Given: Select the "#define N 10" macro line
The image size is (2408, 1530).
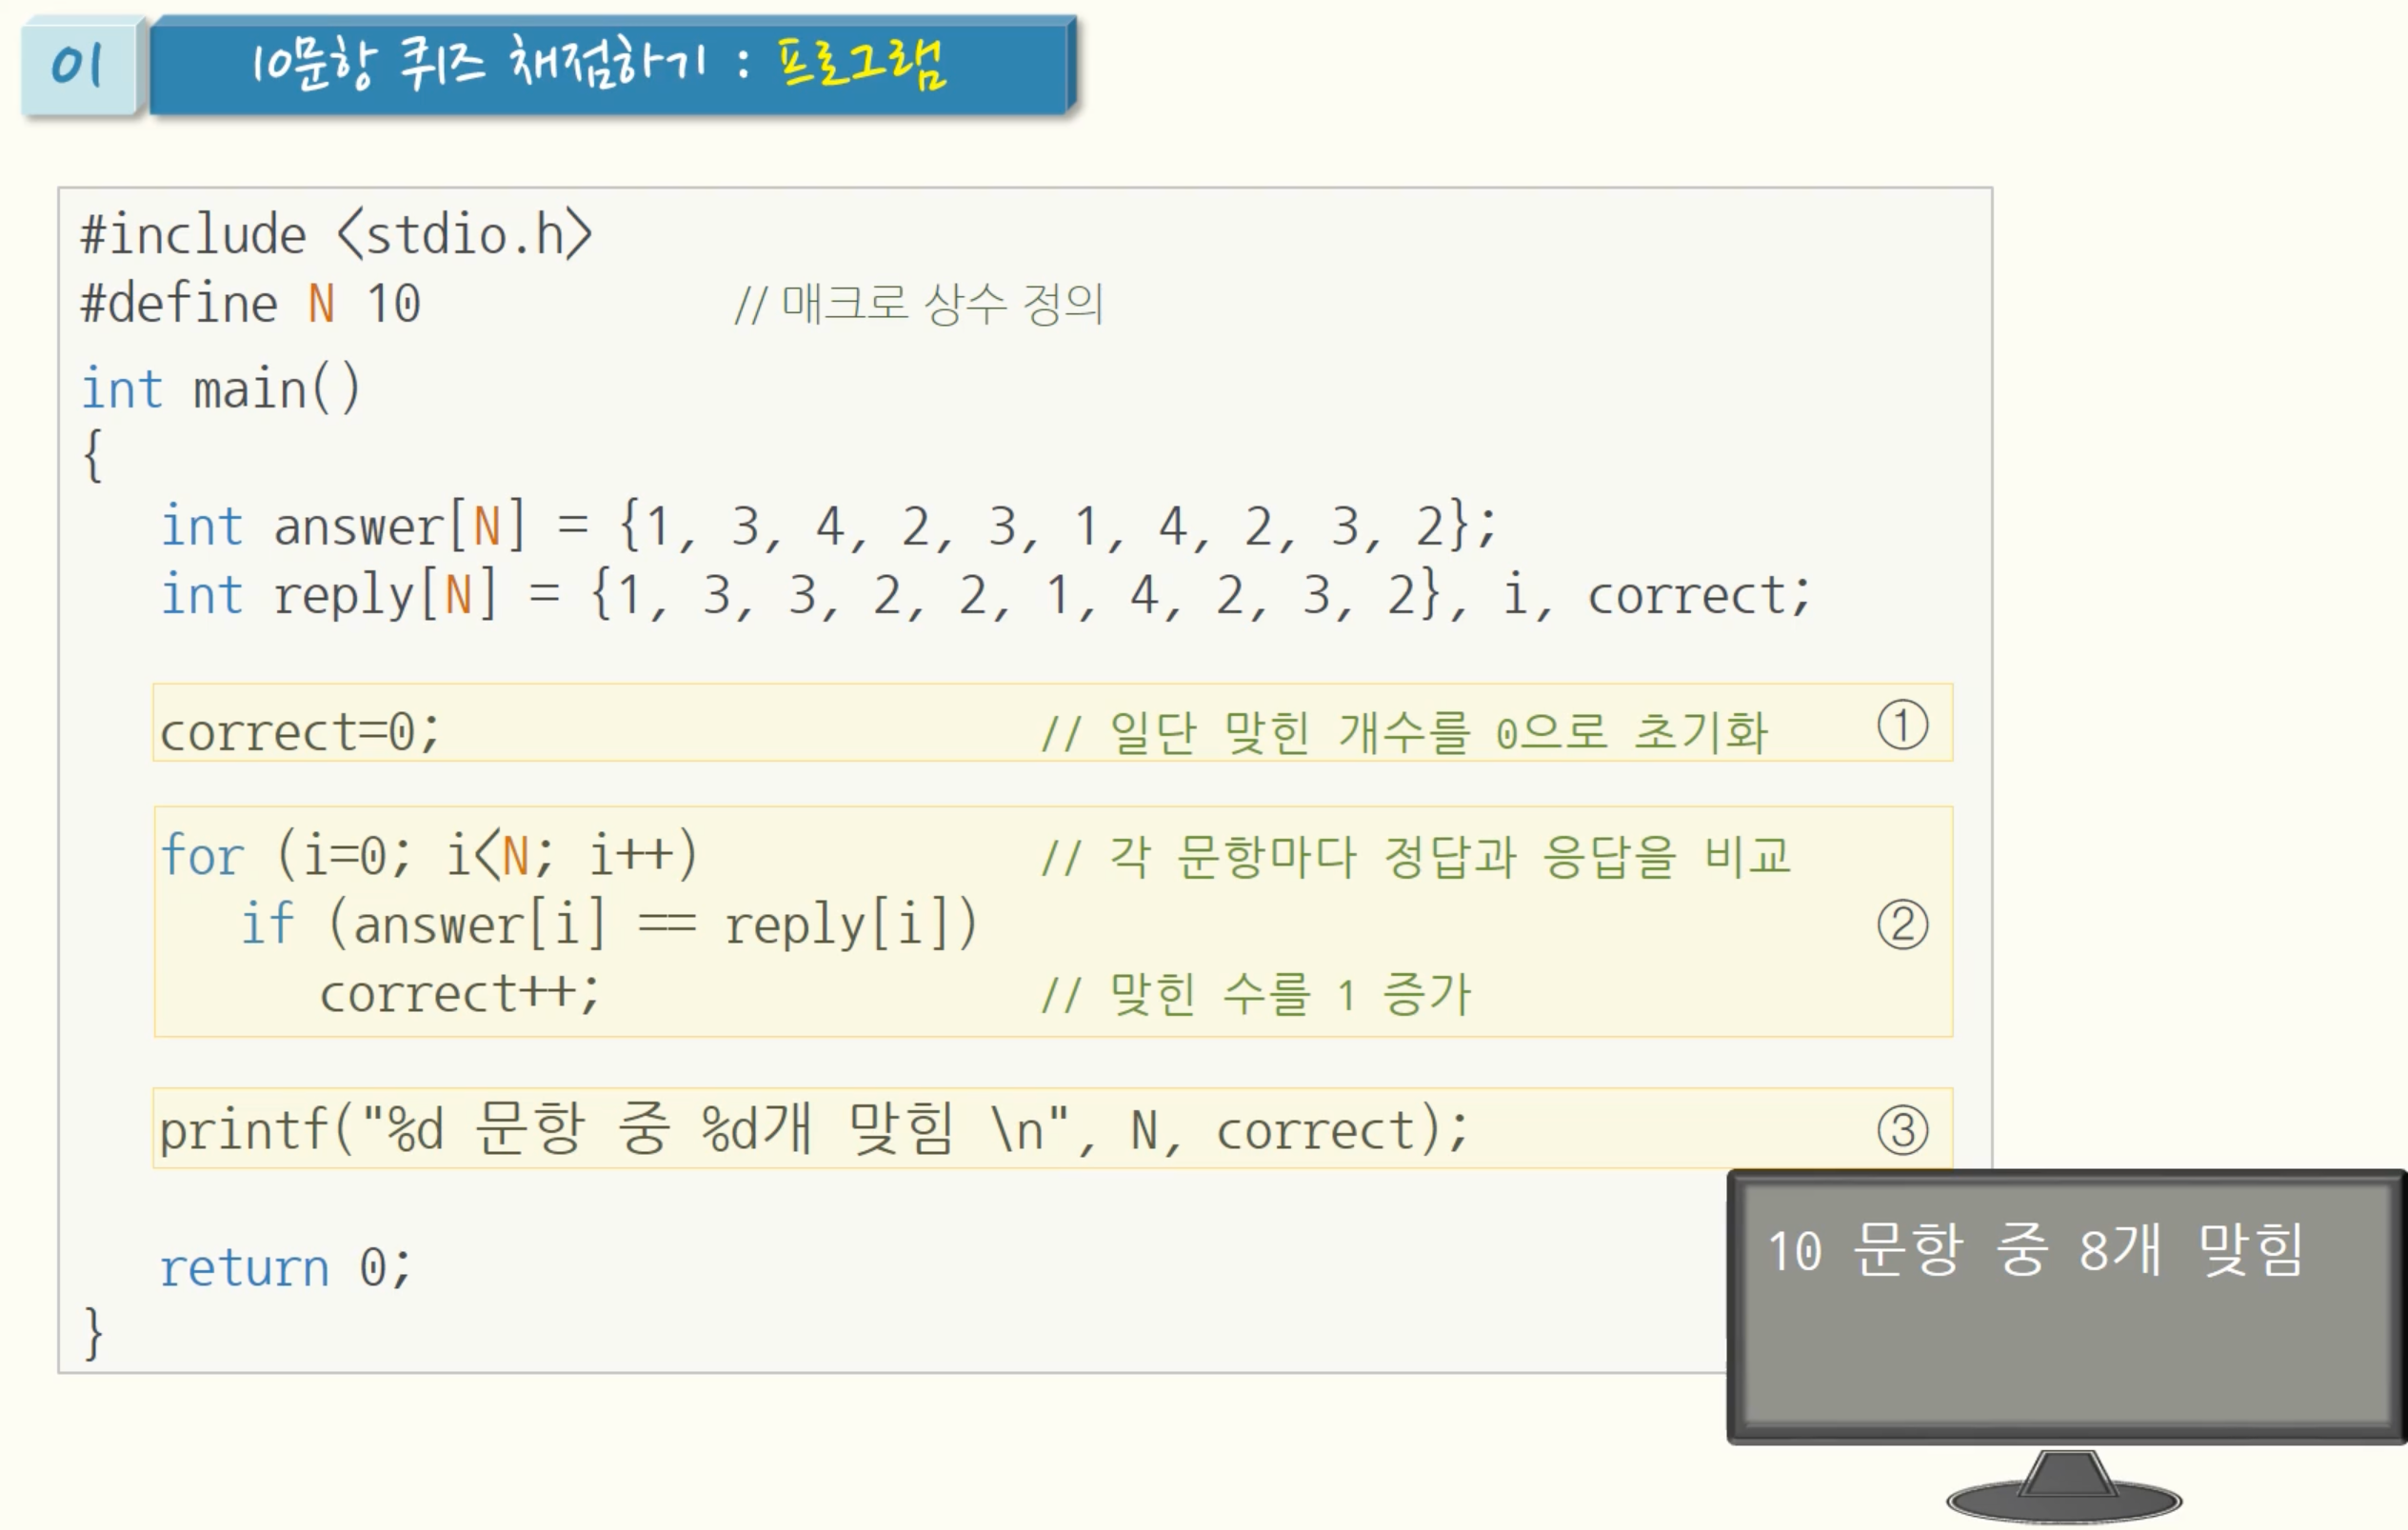Looking at the screenshot, I should tap(250, 303).
